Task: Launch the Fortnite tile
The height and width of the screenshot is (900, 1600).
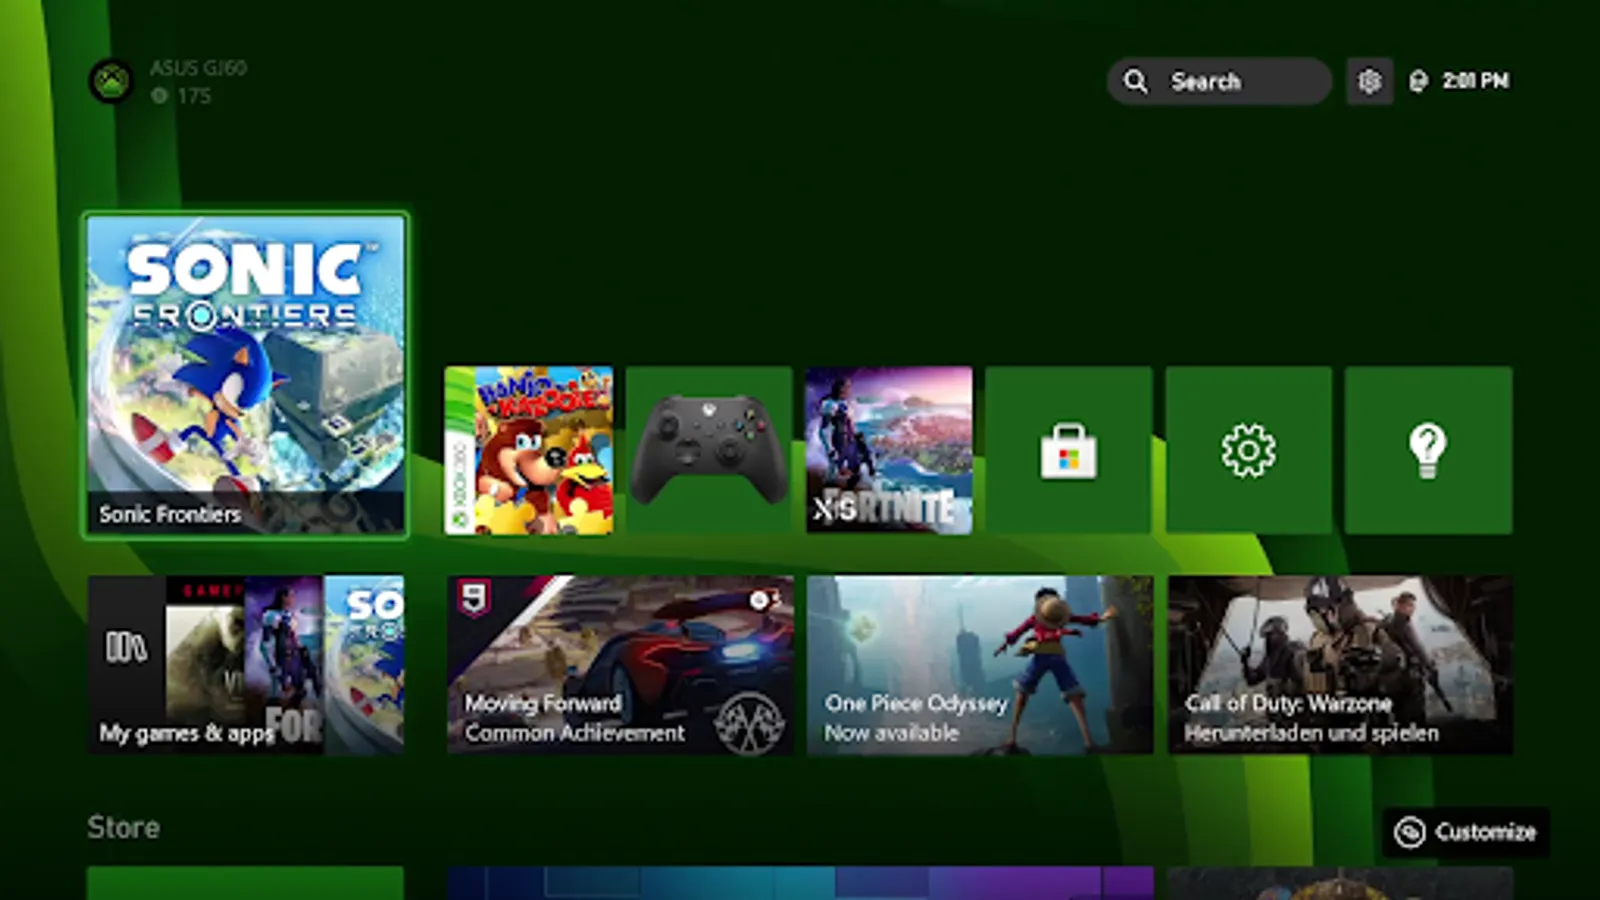Action: (x=889, y=450)
